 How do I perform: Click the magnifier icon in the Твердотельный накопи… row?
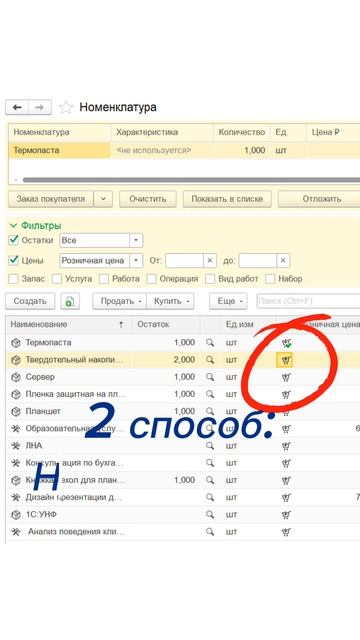click(x=210, y=360)
